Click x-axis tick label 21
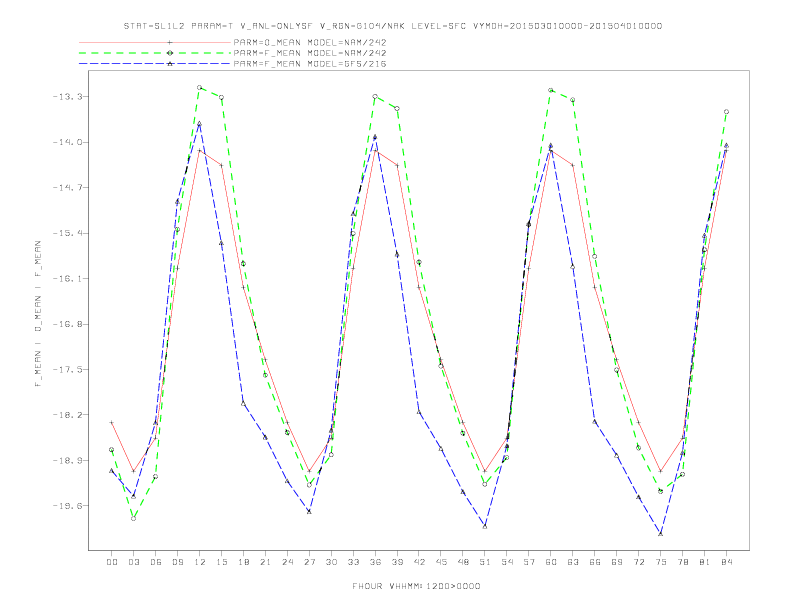Image resolution: width=792 pixels, height=612 pixels. (x=265, y=562)
